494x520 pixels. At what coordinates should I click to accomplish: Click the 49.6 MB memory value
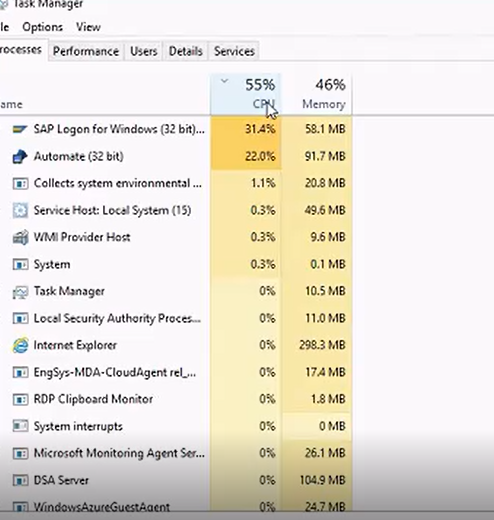(325, 210)
